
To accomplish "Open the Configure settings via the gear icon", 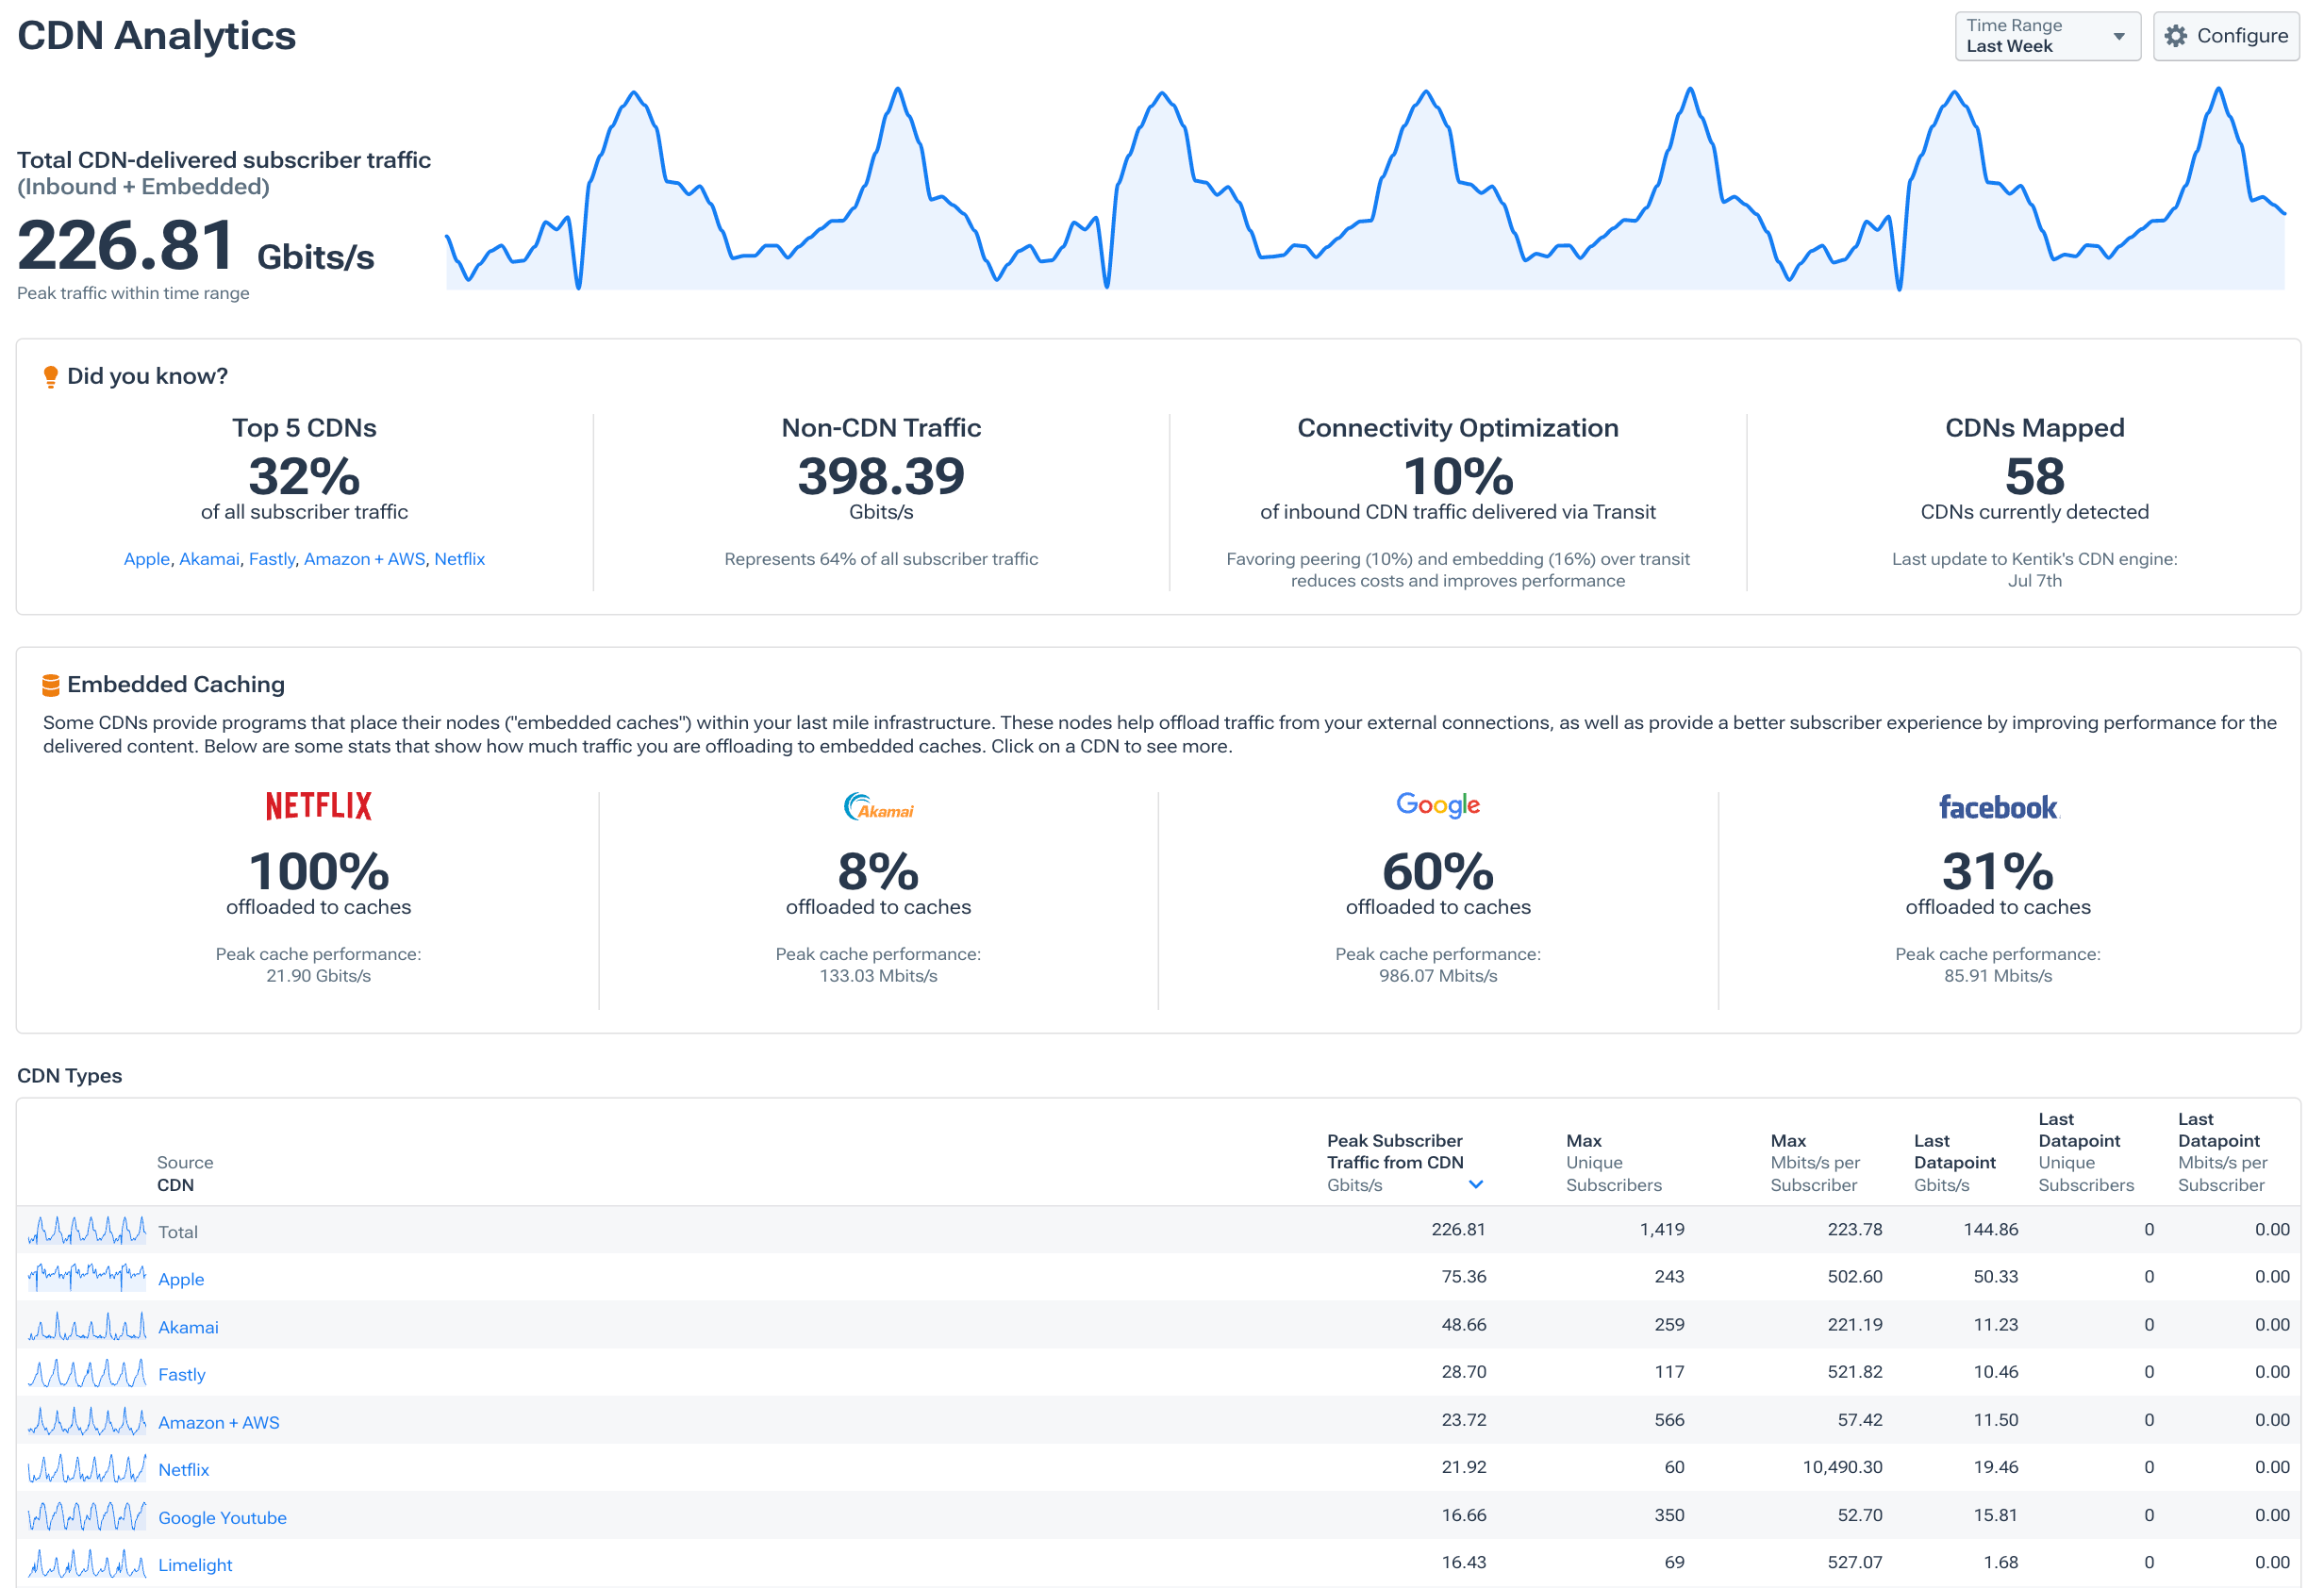I will coord(2177,36).
